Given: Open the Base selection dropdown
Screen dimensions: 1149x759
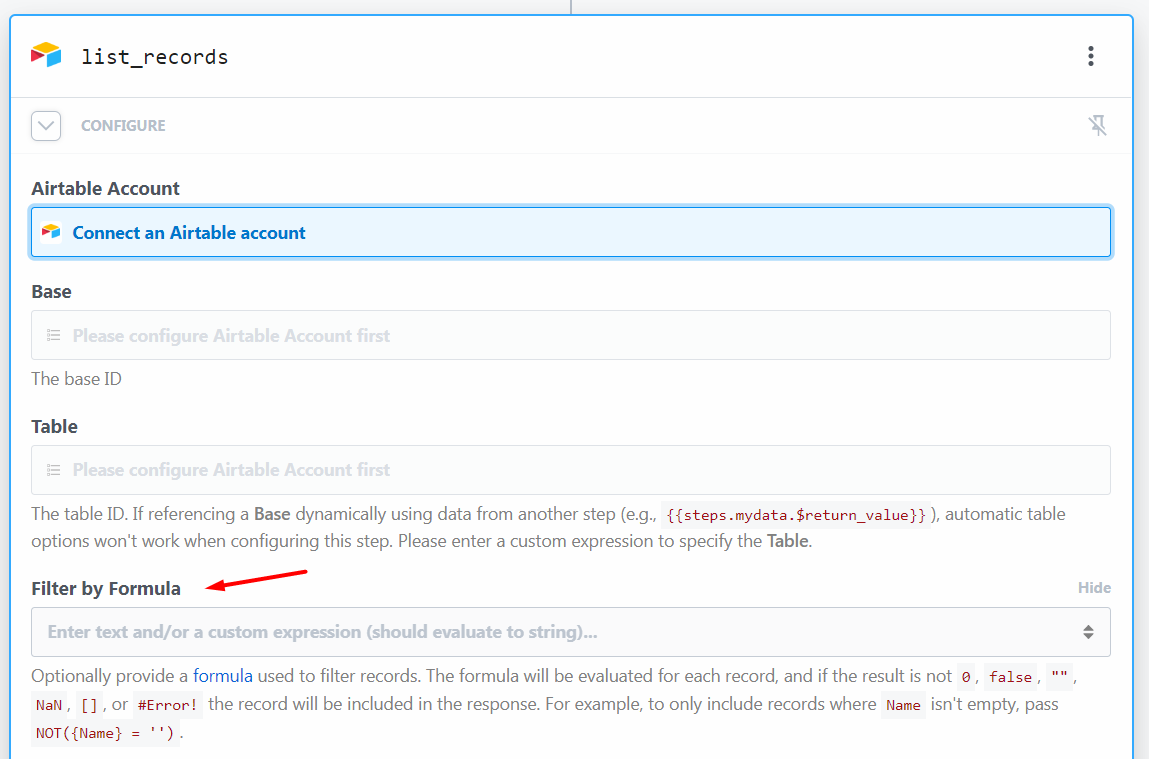Looking at the screenshot, I should coord(570,335).
